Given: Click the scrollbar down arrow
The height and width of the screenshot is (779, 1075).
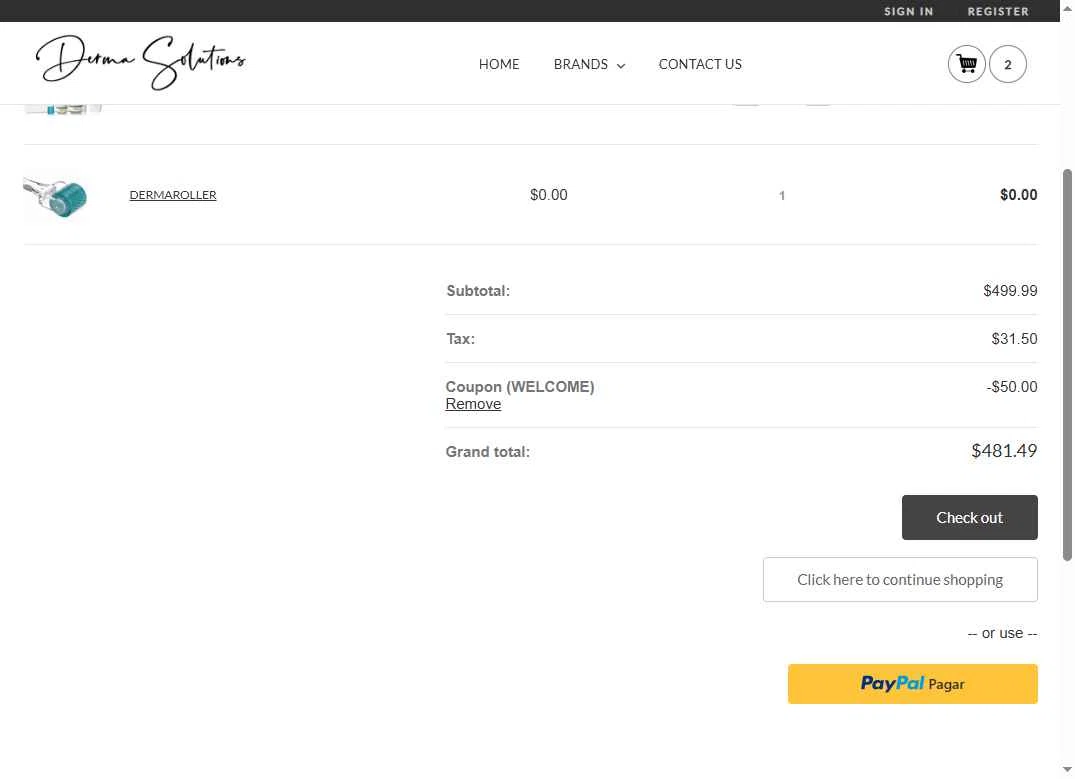Looking at the screenshot, I should click(x=1067, y=770).
